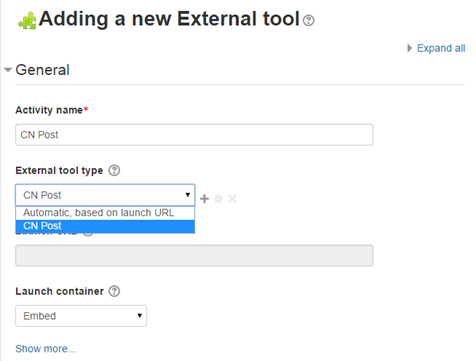Viewport: 476px width, 361px height.
Task: Click help icon next to Launch container
Action: (x=114, y=291)
